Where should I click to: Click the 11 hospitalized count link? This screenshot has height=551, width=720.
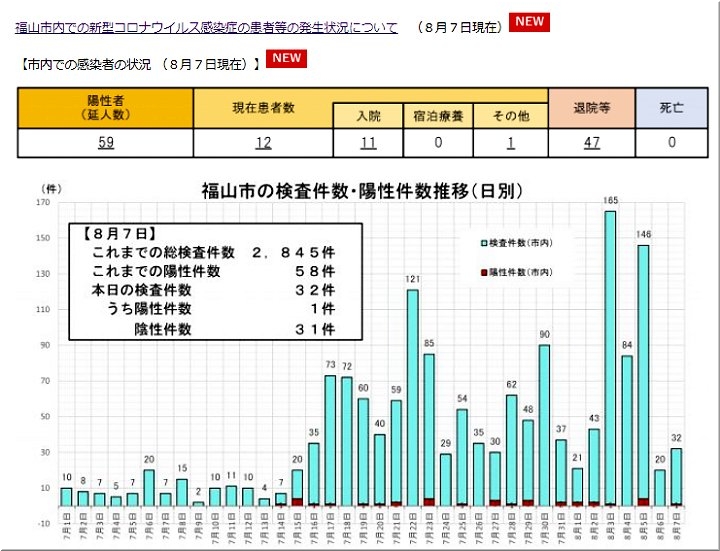368,143
